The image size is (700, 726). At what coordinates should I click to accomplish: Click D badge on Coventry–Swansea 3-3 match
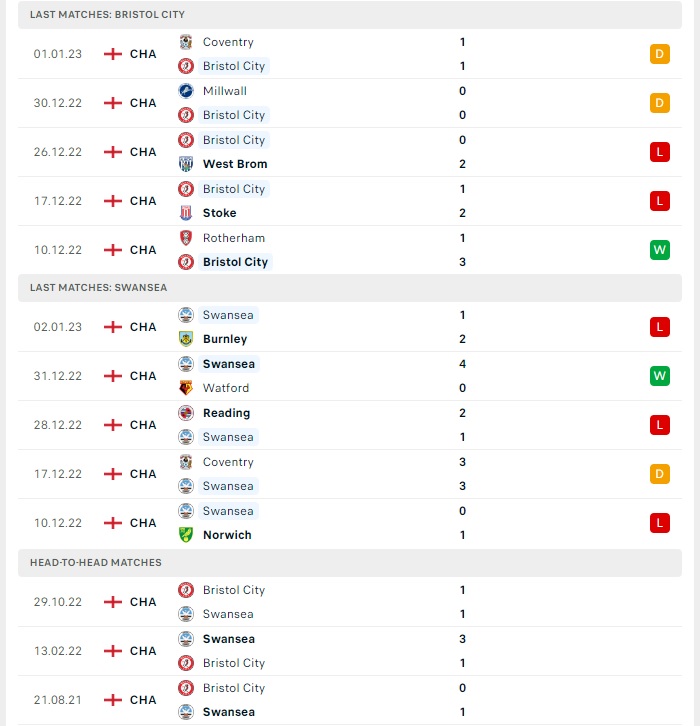(x=660, y=474)
